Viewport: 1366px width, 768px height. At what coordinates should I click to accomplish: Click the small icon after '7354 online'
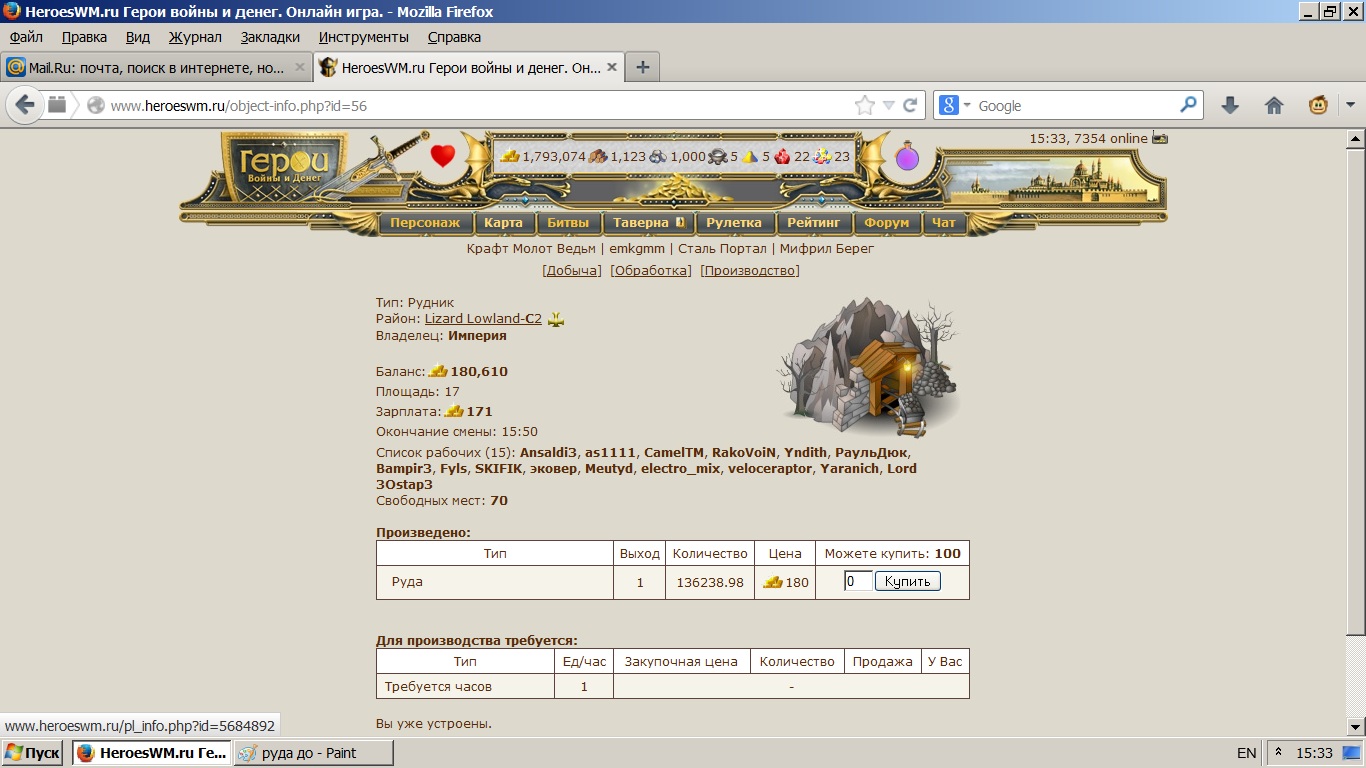tap(1160, 138)
